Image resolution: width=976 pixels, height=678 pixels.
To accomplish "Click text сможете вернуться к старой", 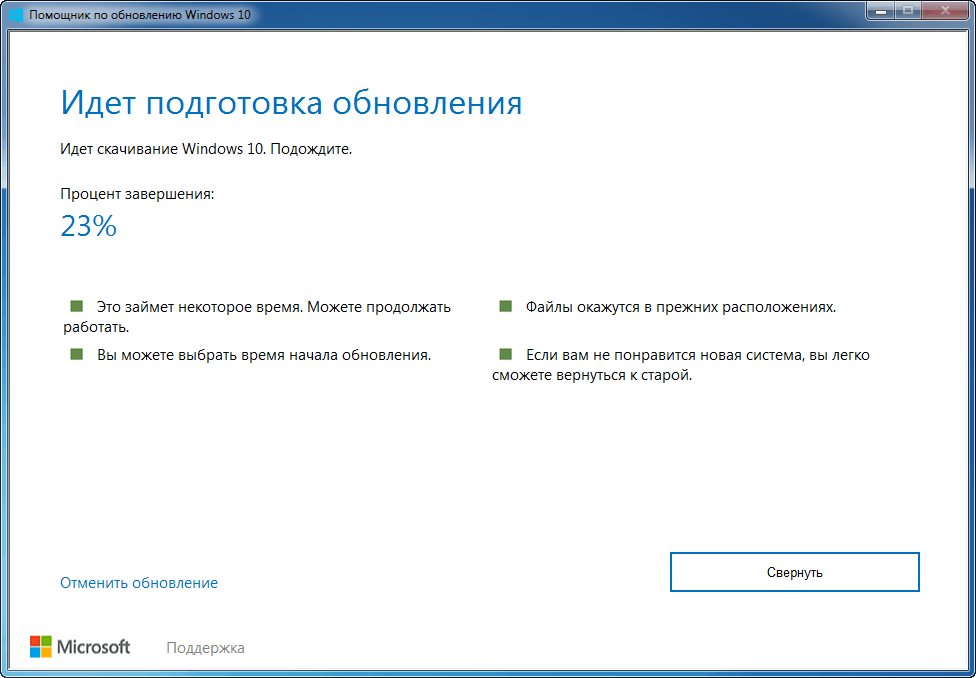I will pyautogui.click(x=592, y=377).
